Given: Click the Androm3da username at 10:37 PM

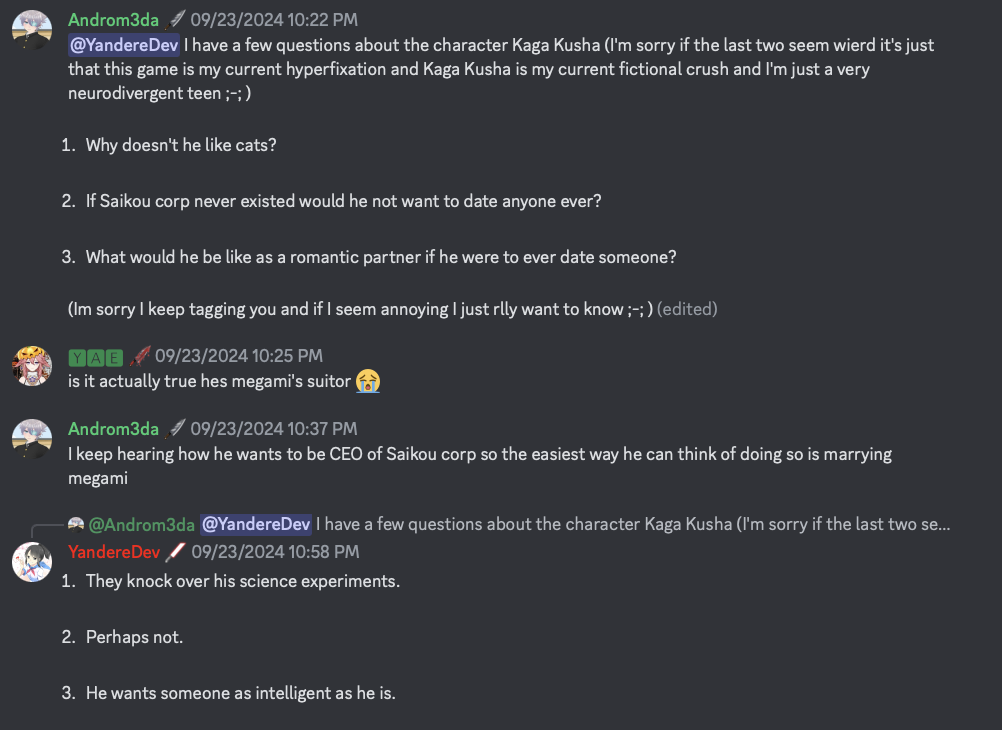Looking at the screenshot, I should tap(113, 429).
